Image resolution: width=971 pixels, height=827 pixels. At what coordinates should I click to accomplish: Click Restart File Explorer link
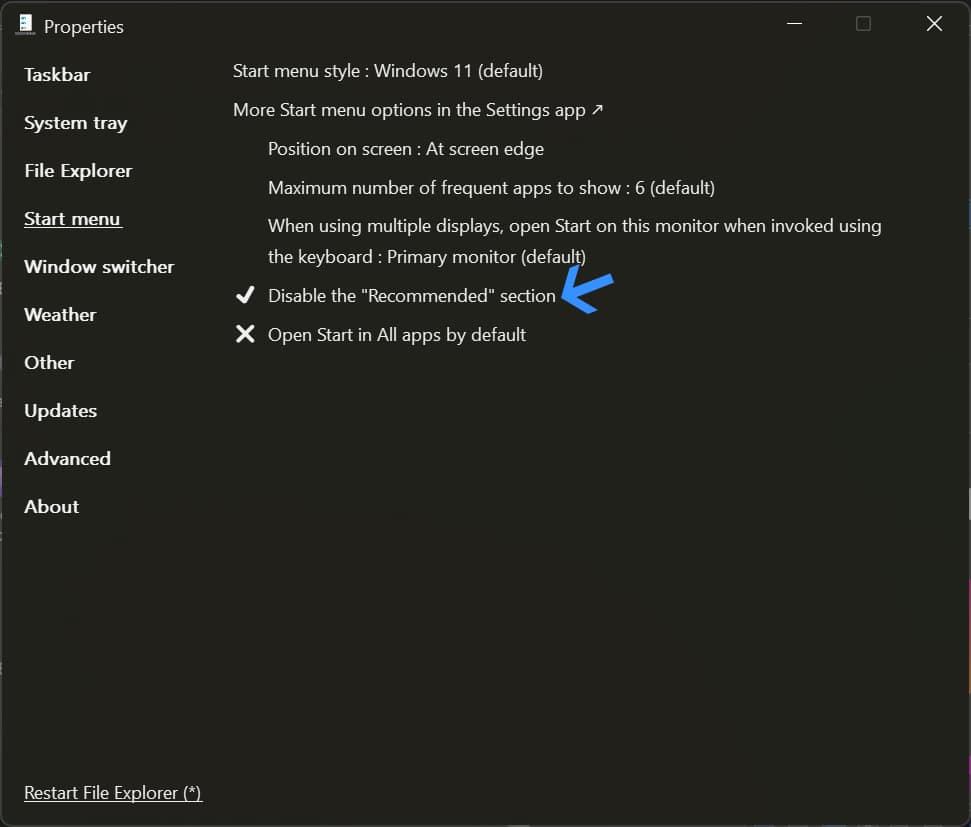tap(112, 792)
